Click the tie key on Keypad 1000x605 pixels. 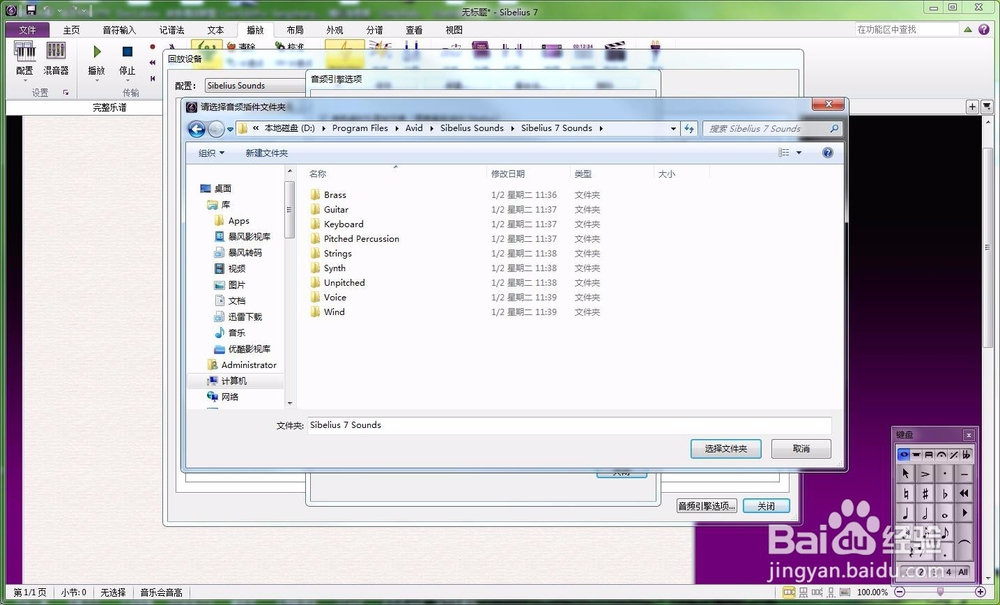(964, 542)
